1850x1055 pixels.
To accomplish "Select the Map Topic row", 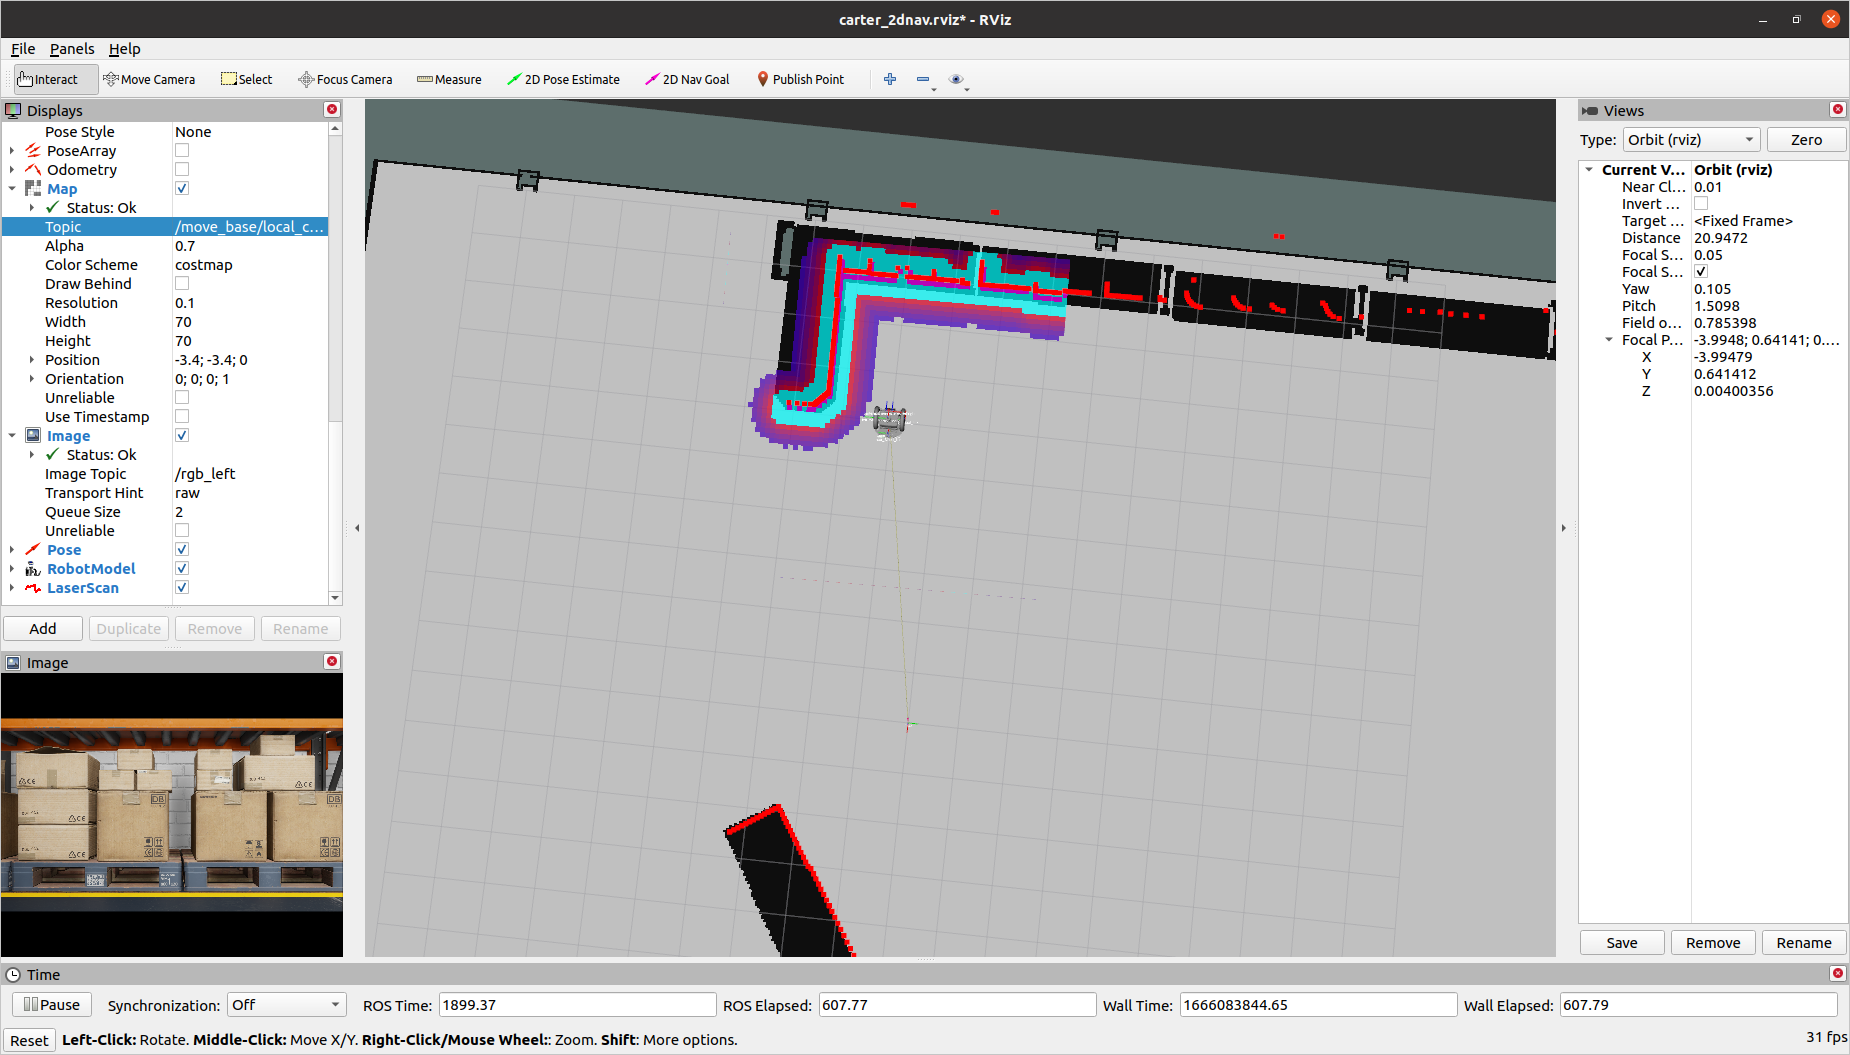I will click(x=165, y=227).
